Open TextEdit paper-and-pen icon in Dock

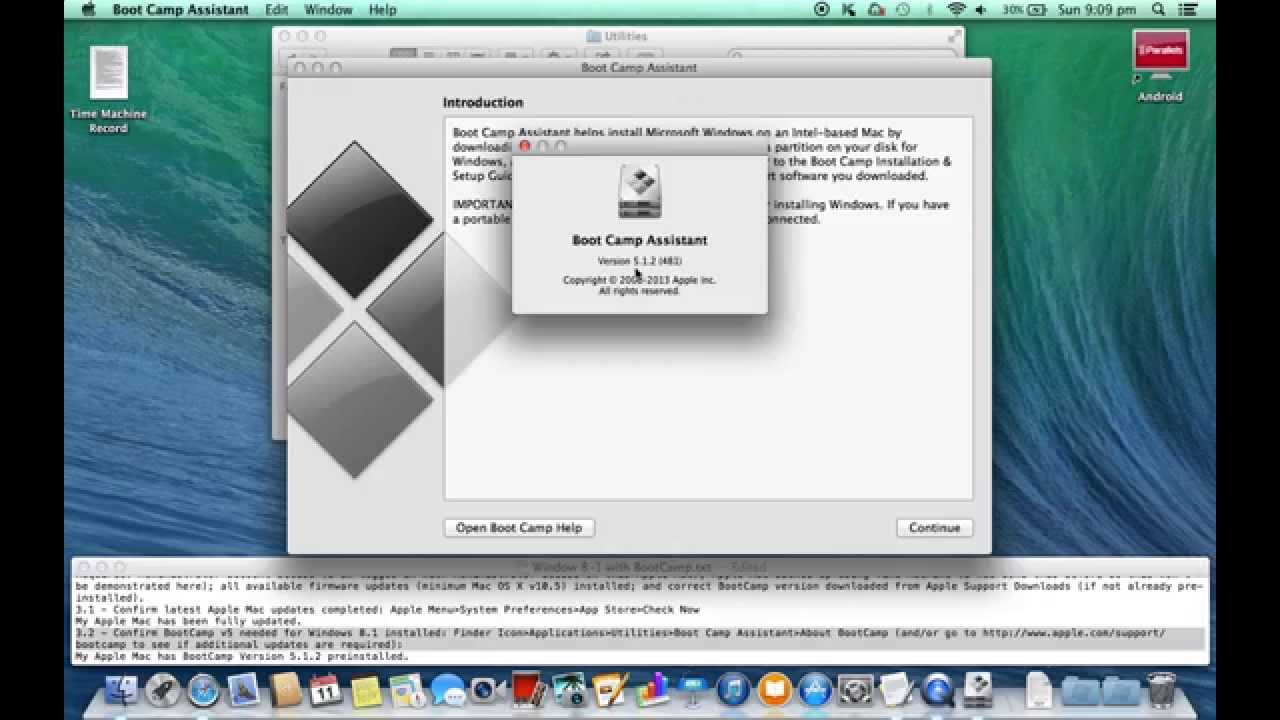coord(897,692)
